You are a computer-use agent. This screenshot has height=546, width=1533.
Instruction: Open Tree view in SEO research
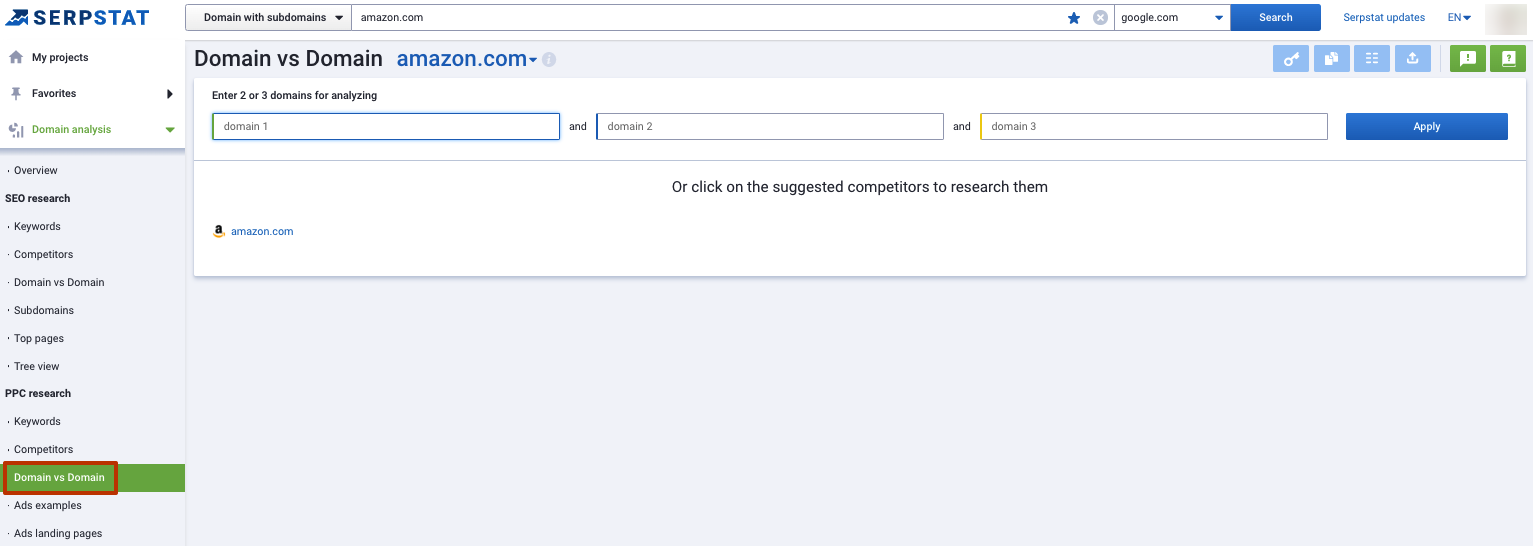coord(37,367)
